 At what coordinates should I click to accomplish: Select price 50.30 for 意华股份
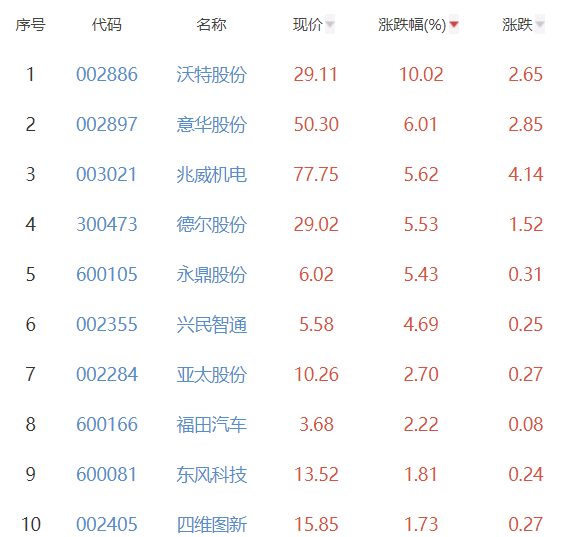(x=316, y=124)
